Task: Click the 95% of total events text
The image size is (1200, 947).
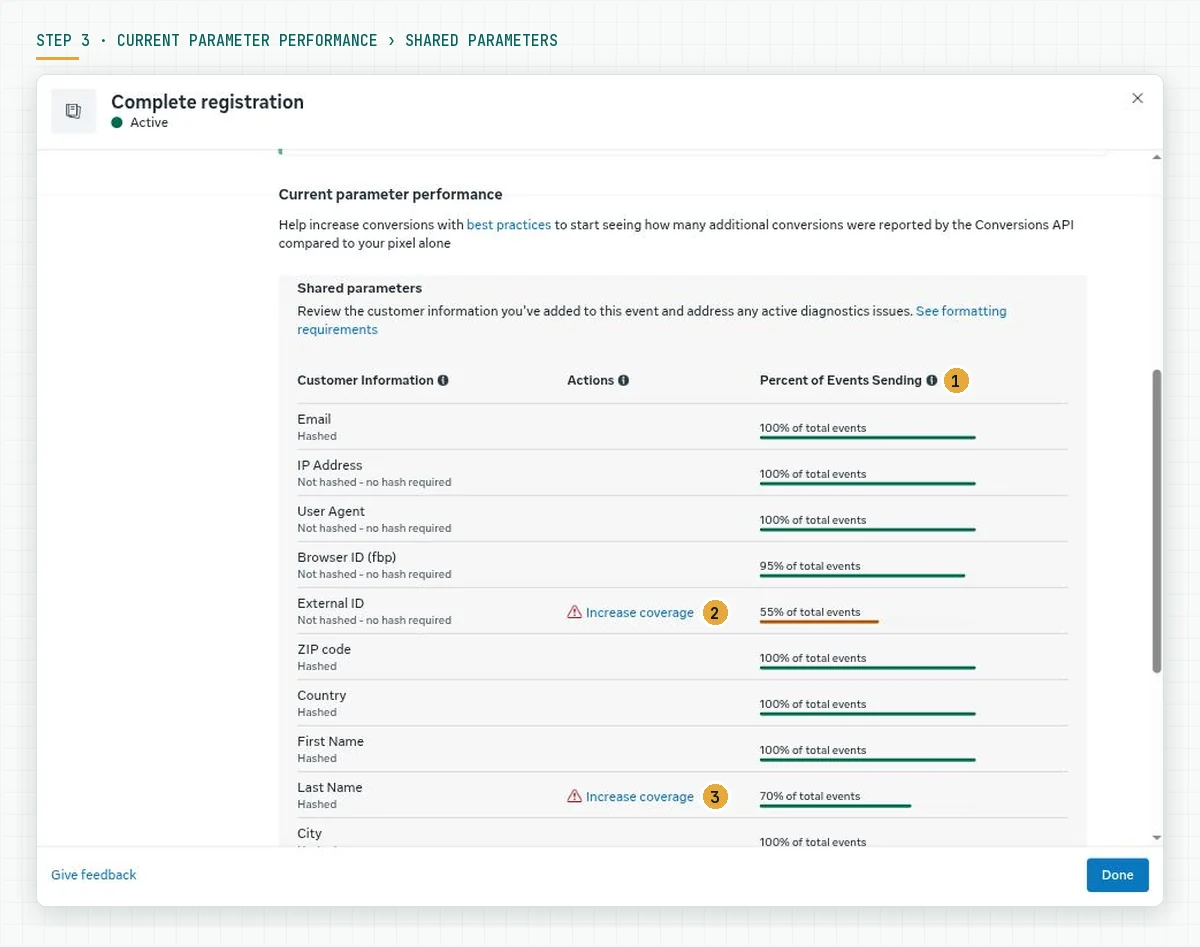Action: pyautogui.click(x=810, y=566)
